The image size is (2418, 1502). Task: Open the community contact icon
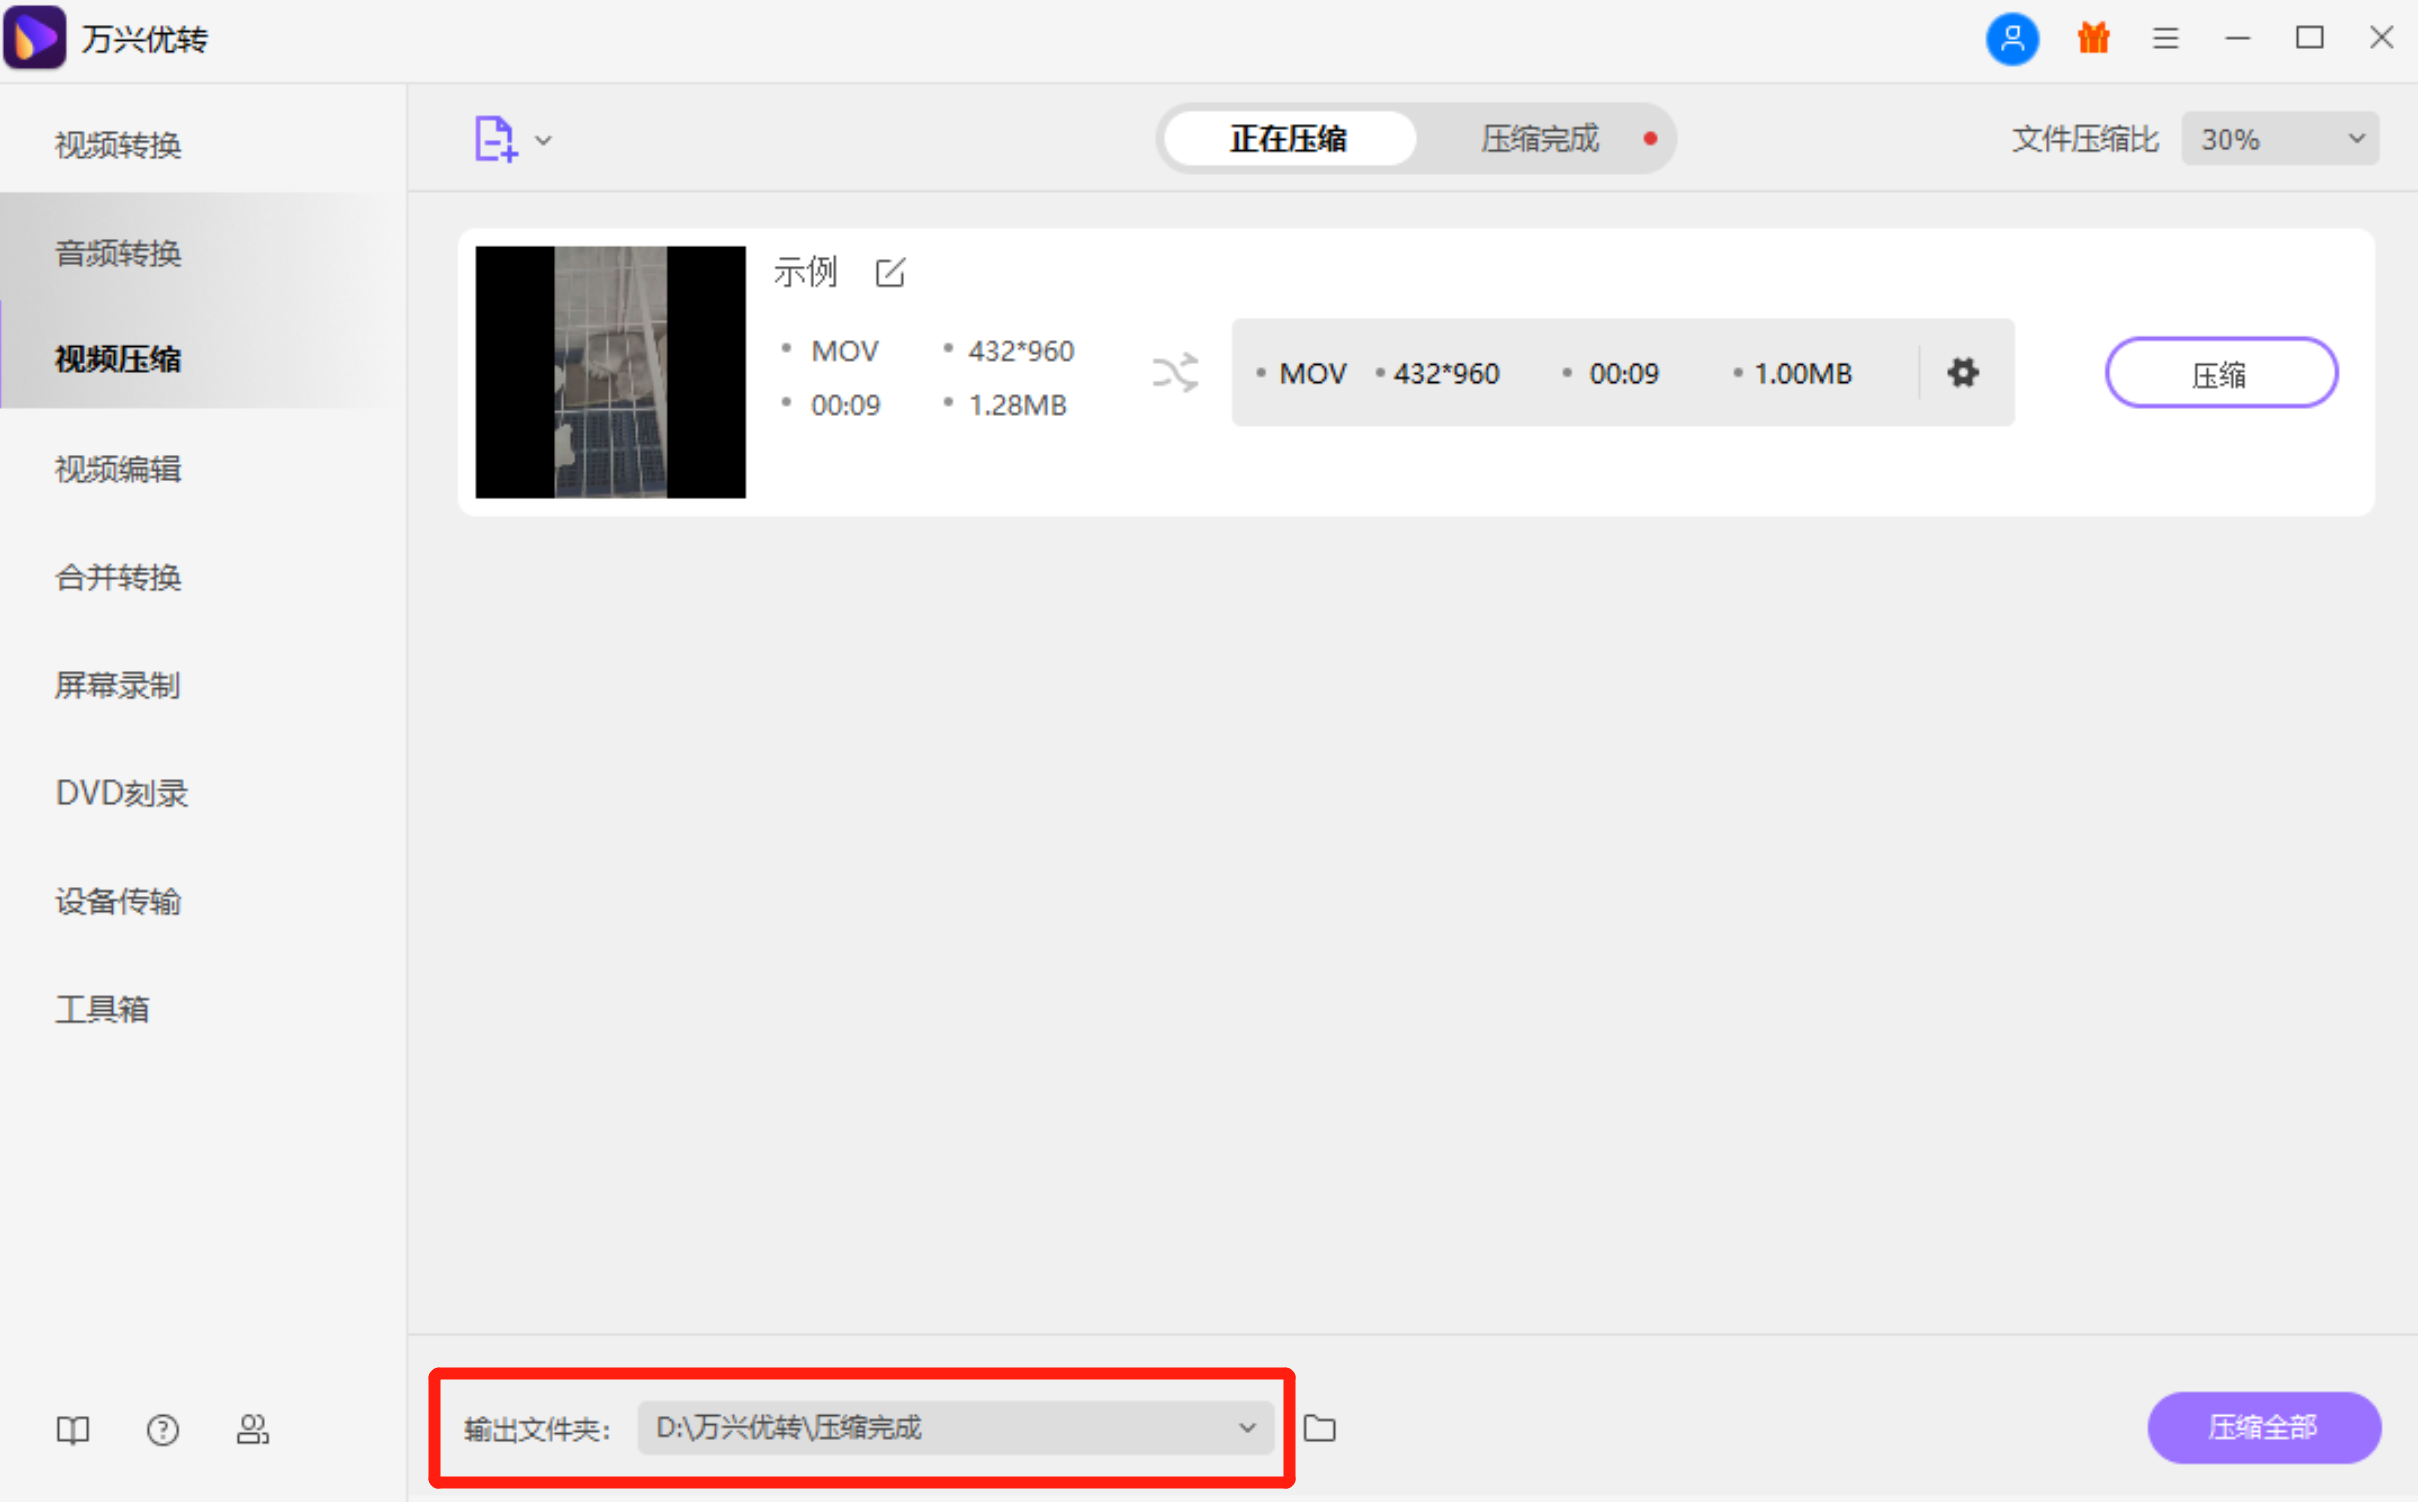[252, 1430]
